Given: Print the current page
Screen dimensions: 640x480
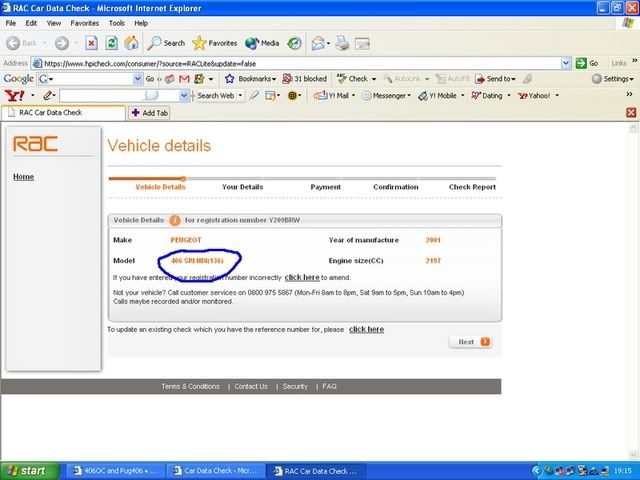Looking at the screenshot, I should [342, 43].
